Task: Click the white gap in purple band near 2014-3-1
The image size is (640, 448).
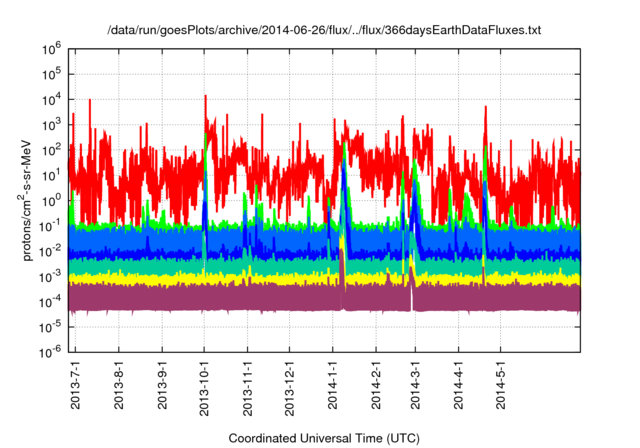Action: 411,297
